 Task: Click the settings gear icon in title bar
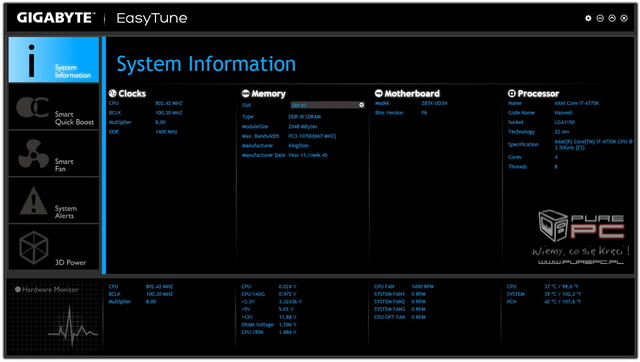pyautogui.click(x=588, y=18)
